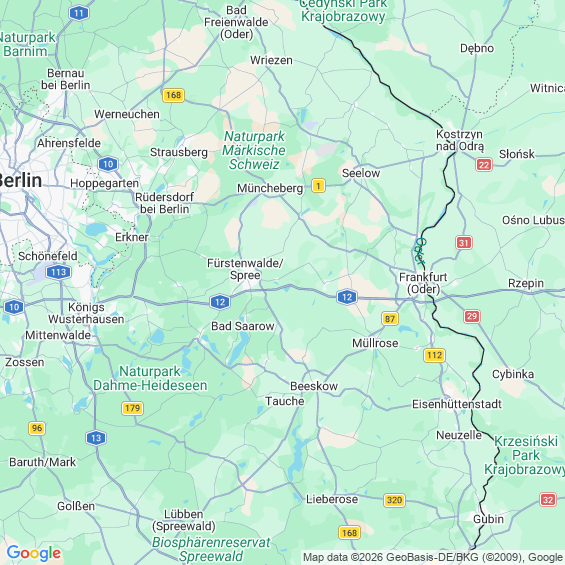Click the red 22 road shield near Słońsk
Viewport: 565px width, 565px height.
point(484,165)
